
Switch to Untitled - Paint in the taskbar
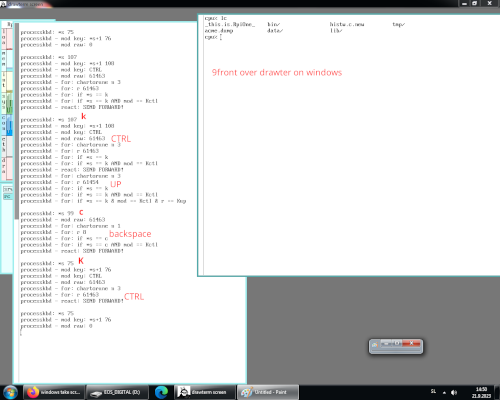[268, 392]
